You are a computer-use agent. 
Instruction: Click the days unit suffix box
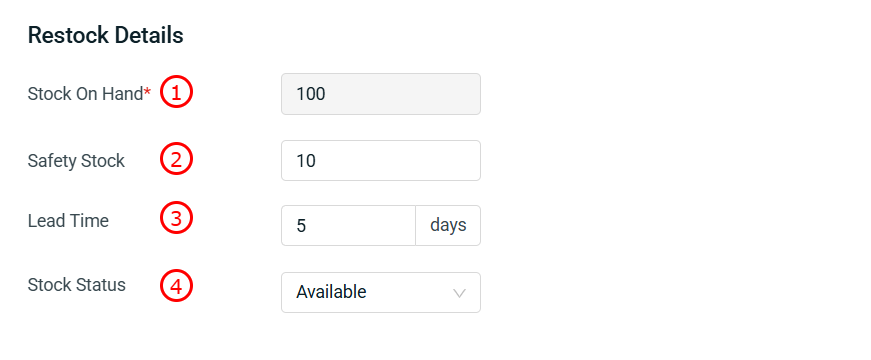point(448,226)
